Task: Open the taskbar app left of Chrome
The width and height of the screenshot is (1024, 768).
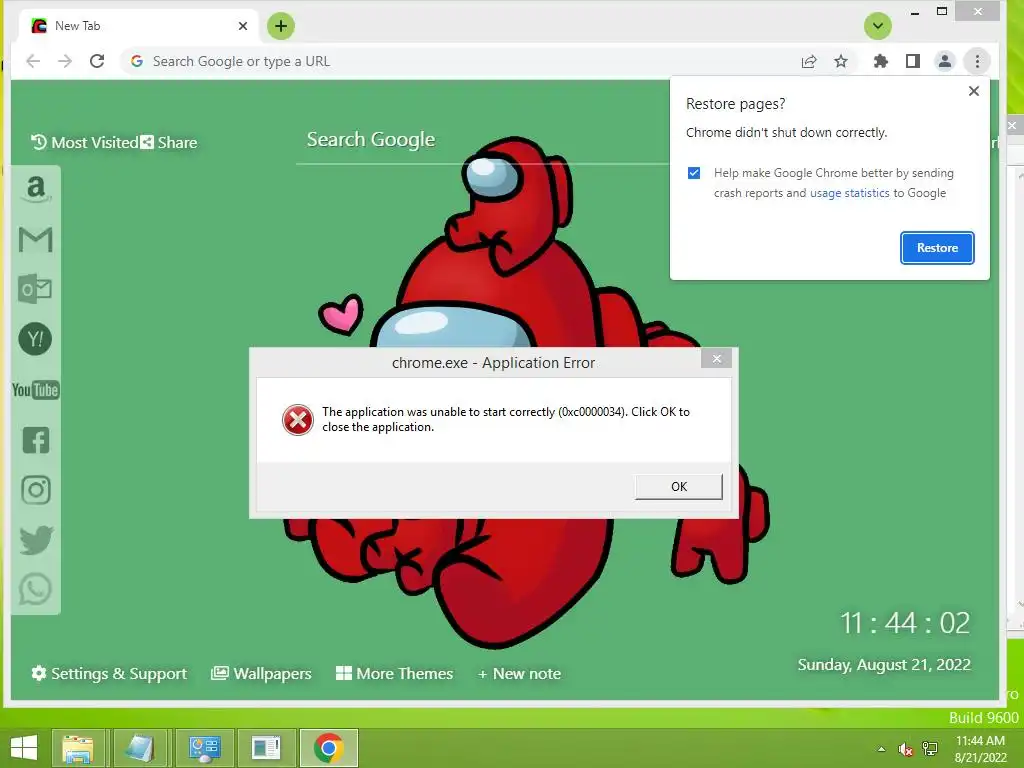Action: click(266, 748)
